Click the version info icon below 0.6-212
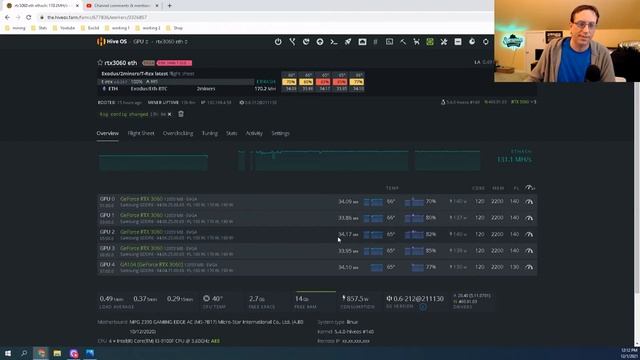The height and width of the screenshot is (360, 640). [x=423, y=307]
